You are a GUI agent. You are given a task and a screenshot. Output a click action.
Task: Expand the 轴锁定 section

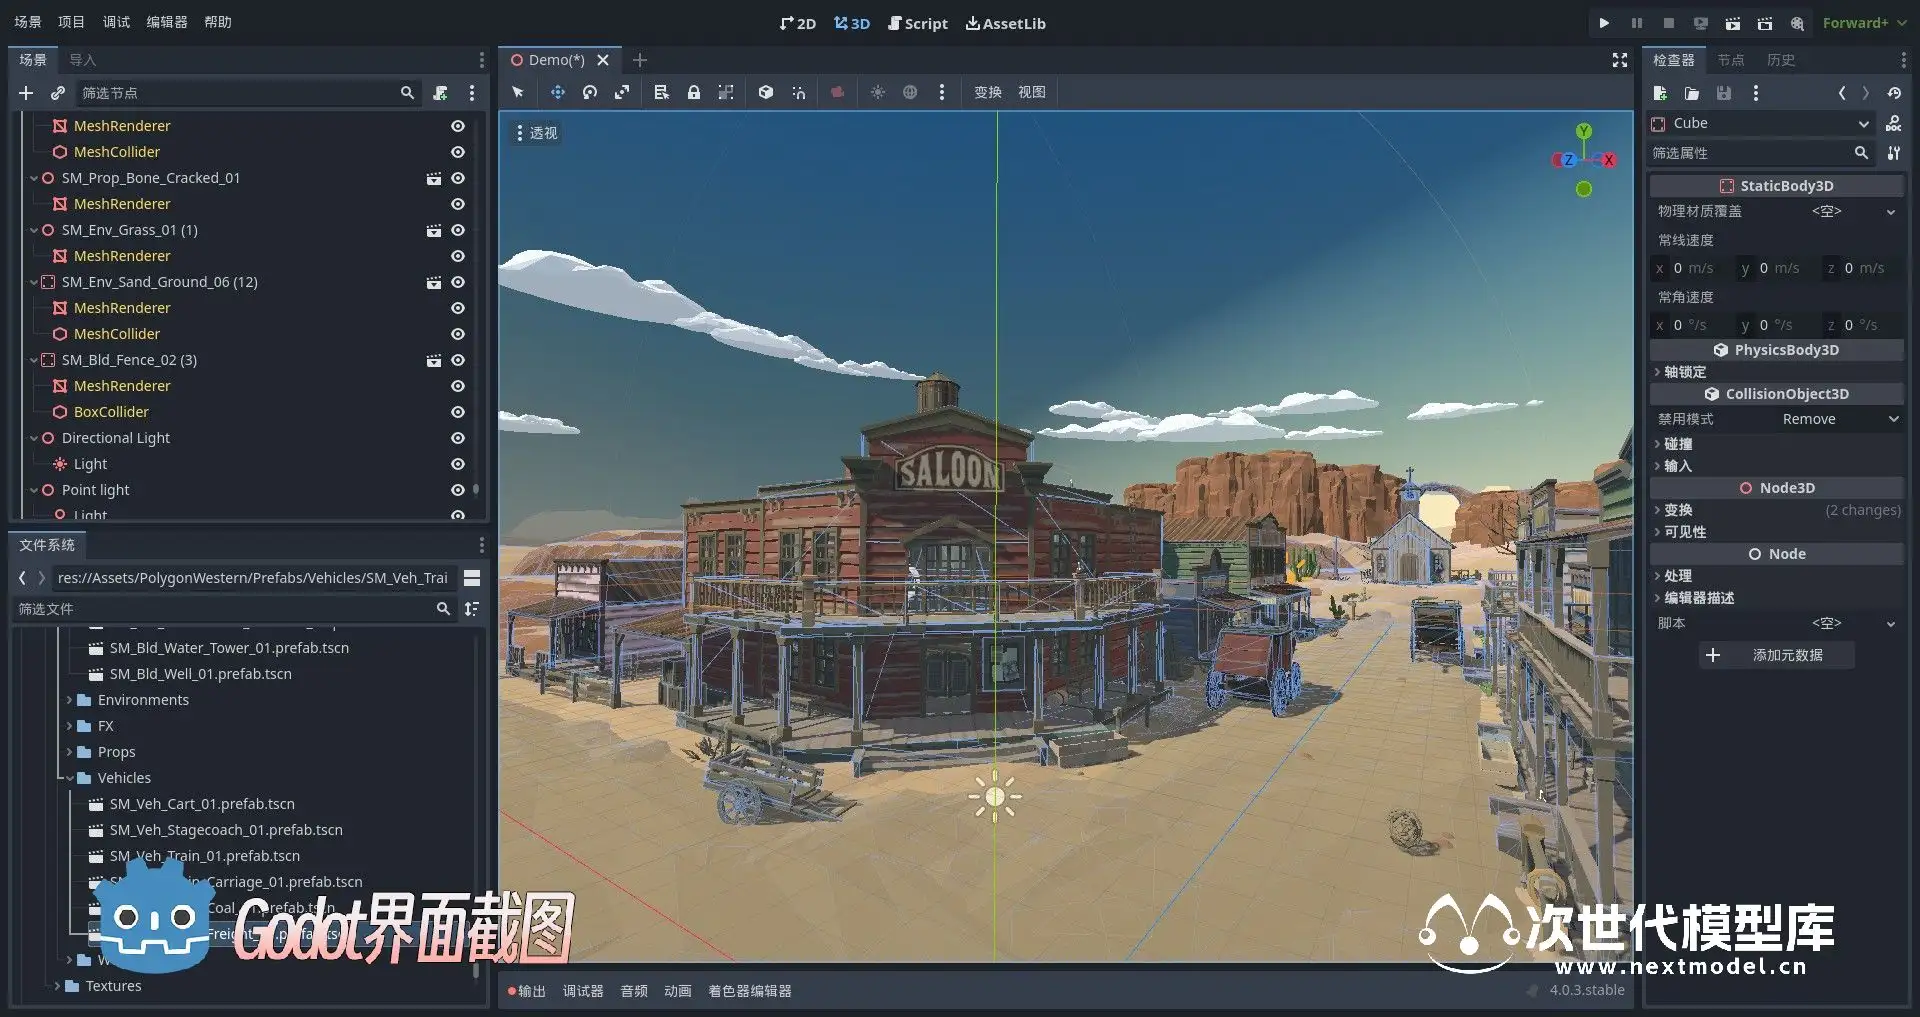tap(1684, 372)
